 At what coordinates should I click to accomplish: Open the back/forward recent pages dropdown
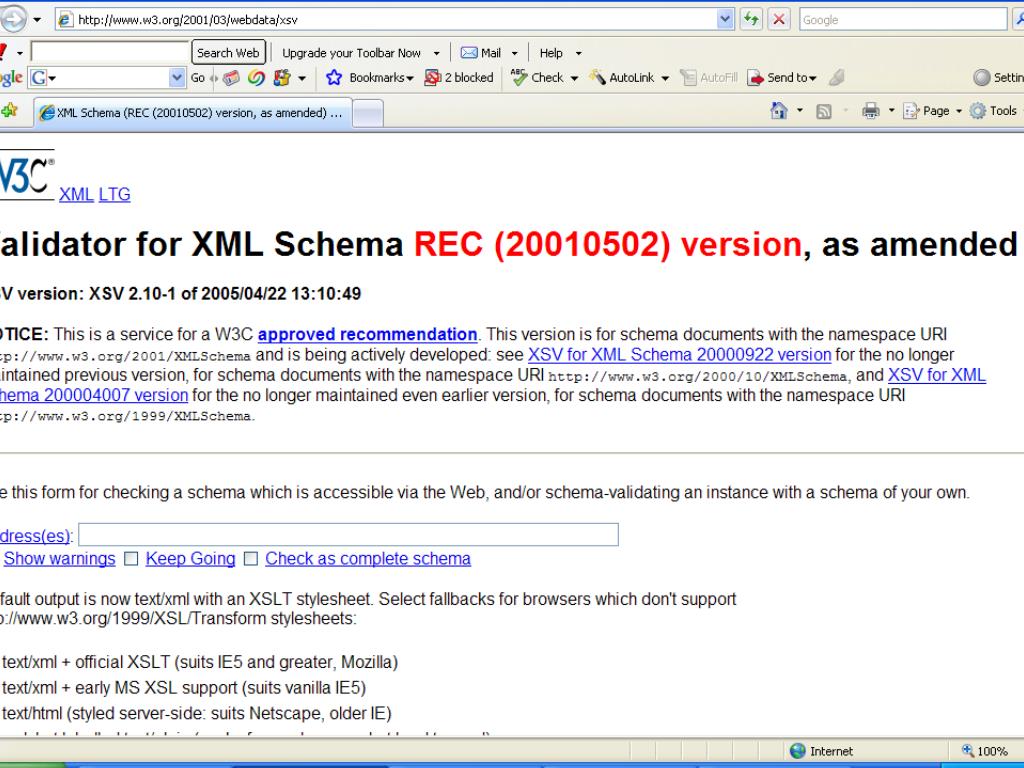37,20
